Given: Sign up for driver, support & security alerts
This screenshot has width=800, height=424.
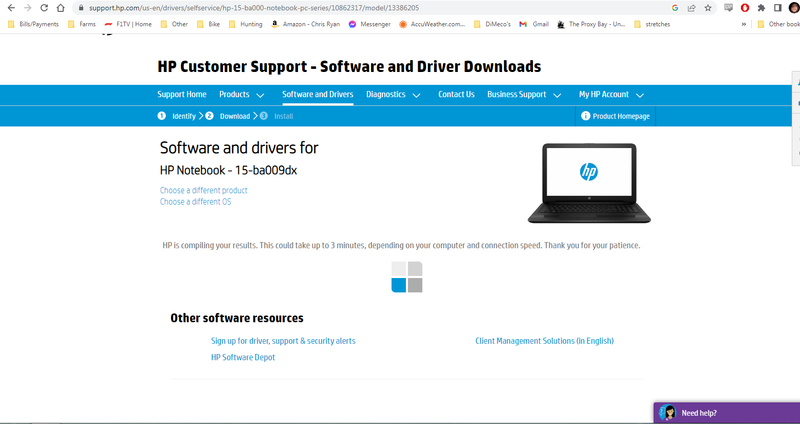Looking at the screenshot, I should click(x=283, y=341).
